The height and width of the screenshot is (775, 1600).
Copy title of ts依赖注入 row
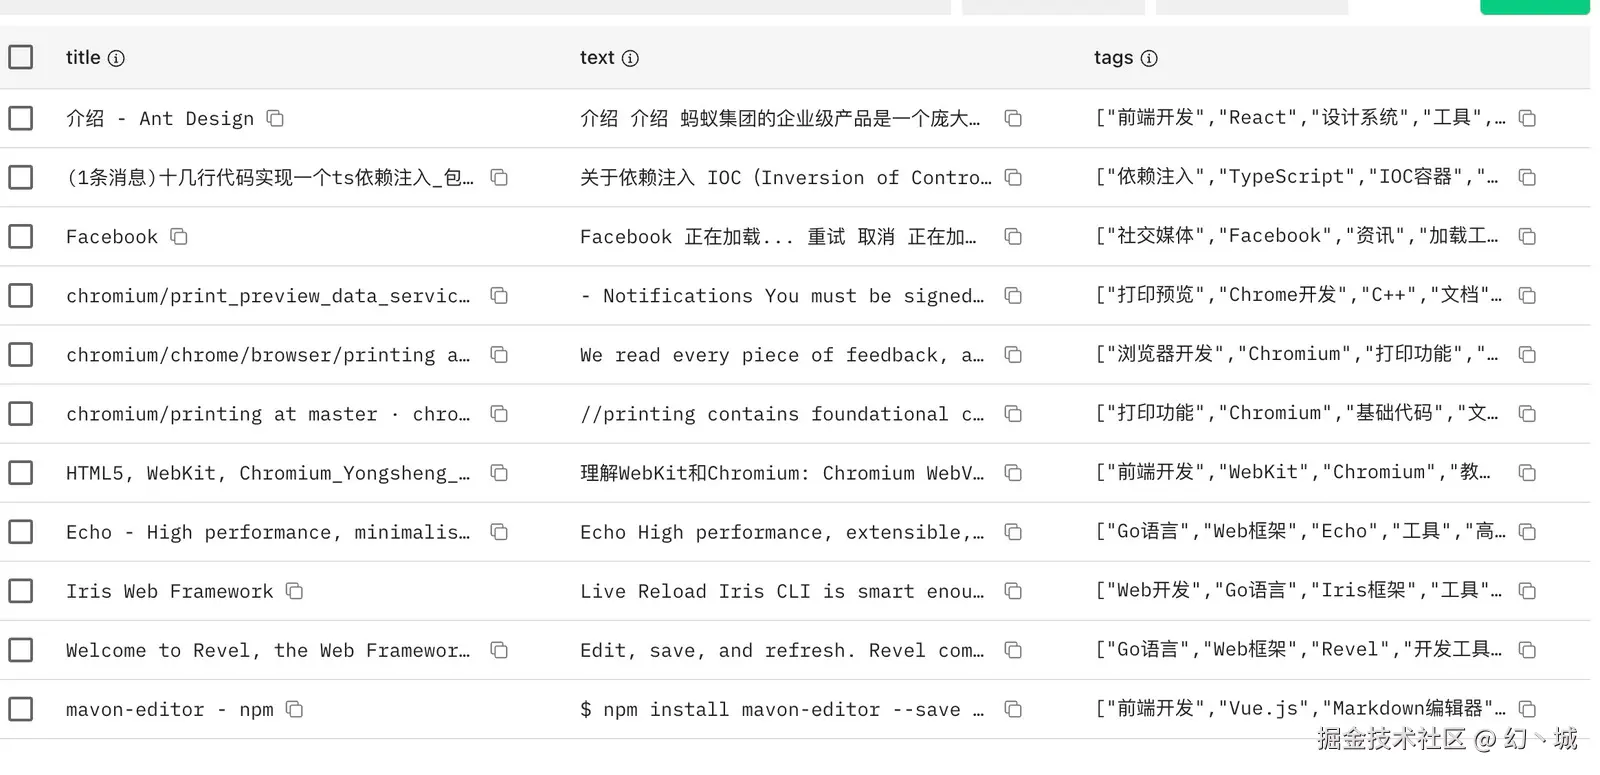[x=499, y=178]
